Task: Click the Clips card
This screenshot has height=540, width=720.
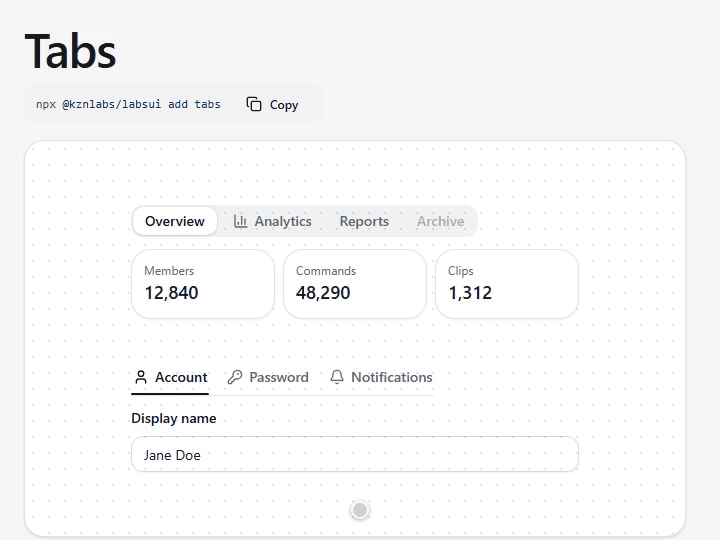Action: (506, 284)
